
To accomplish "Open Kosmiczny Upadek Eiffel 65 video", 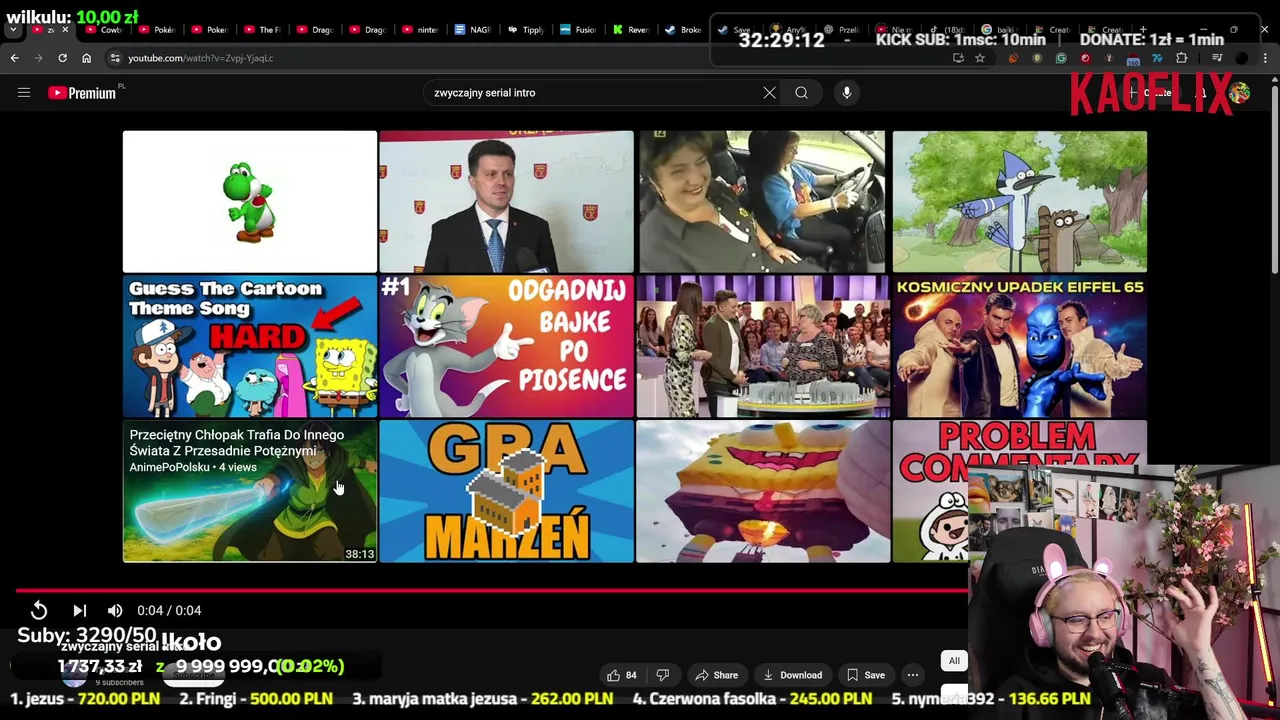I will 1019,346.
